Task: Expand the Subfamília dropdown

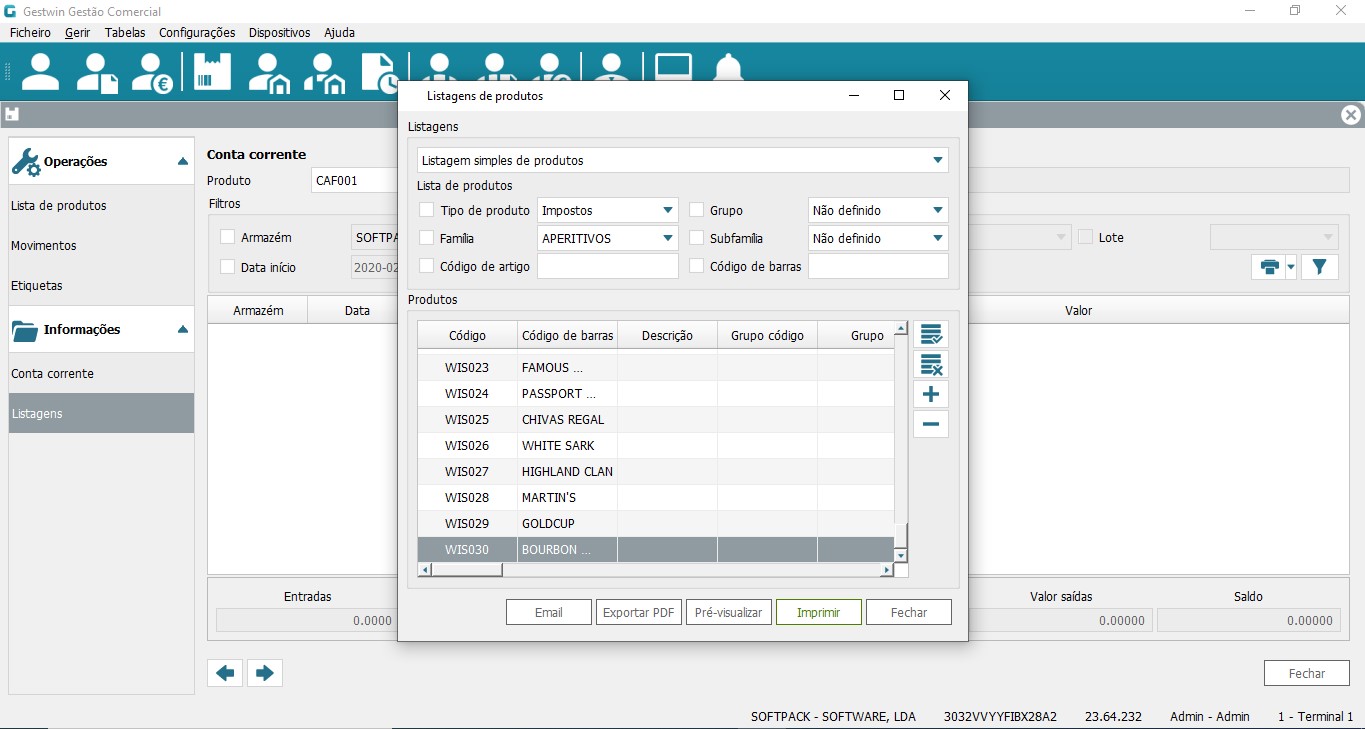Action: click(x=937, y=239)
